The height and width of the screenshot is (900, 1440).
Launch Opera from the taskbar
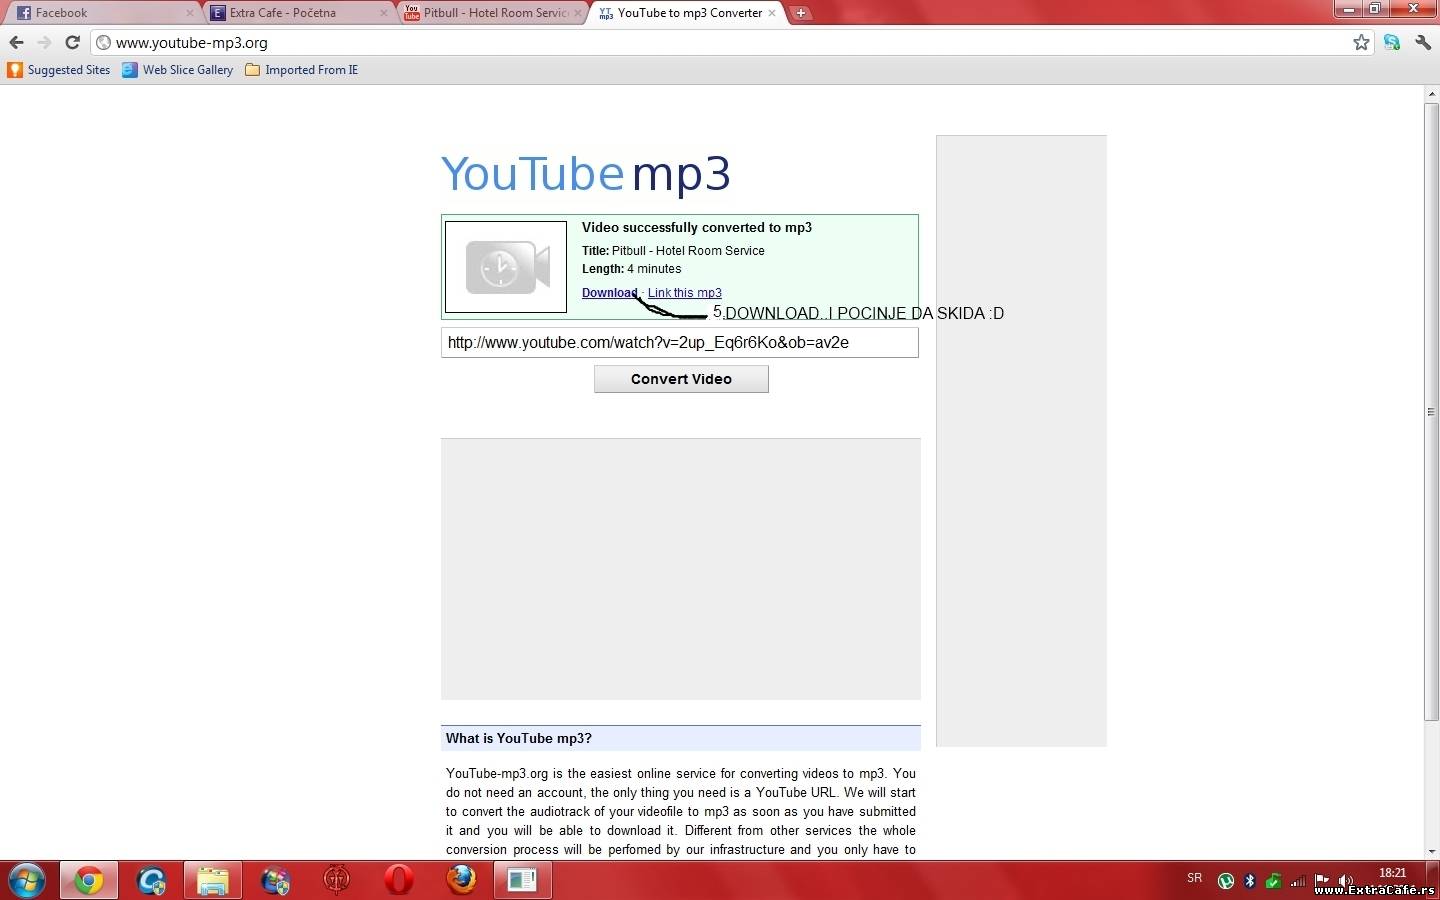click(x=399, y=880)
